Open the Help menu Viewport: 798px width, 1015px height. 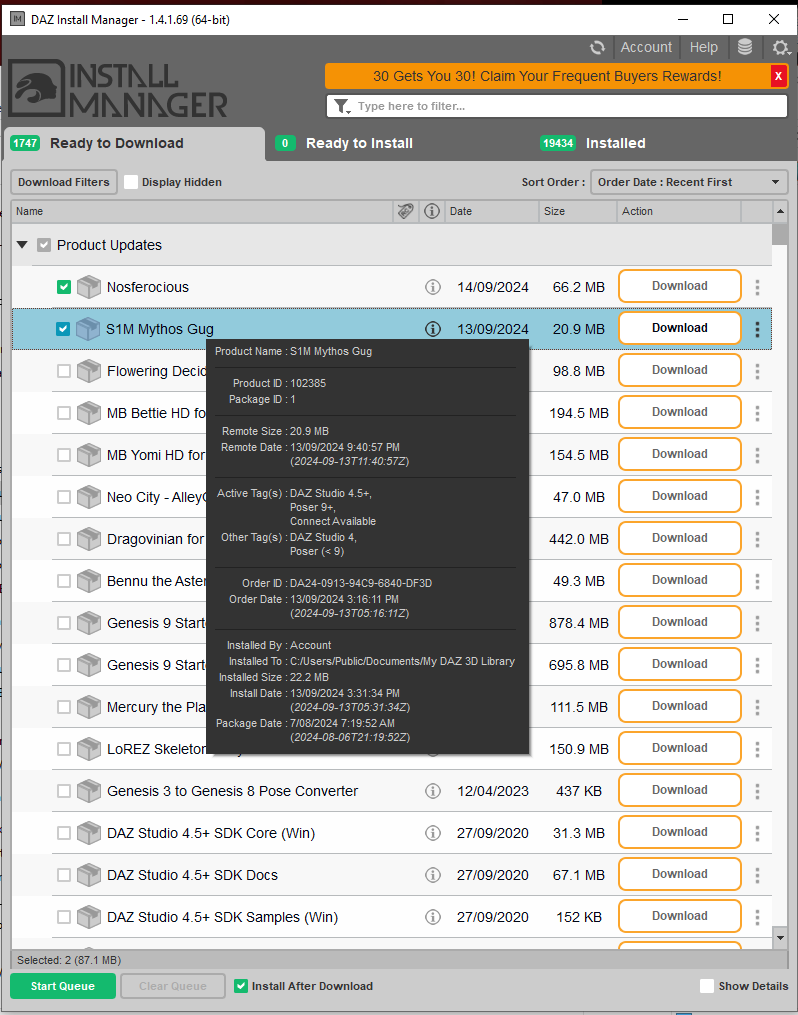704,47
